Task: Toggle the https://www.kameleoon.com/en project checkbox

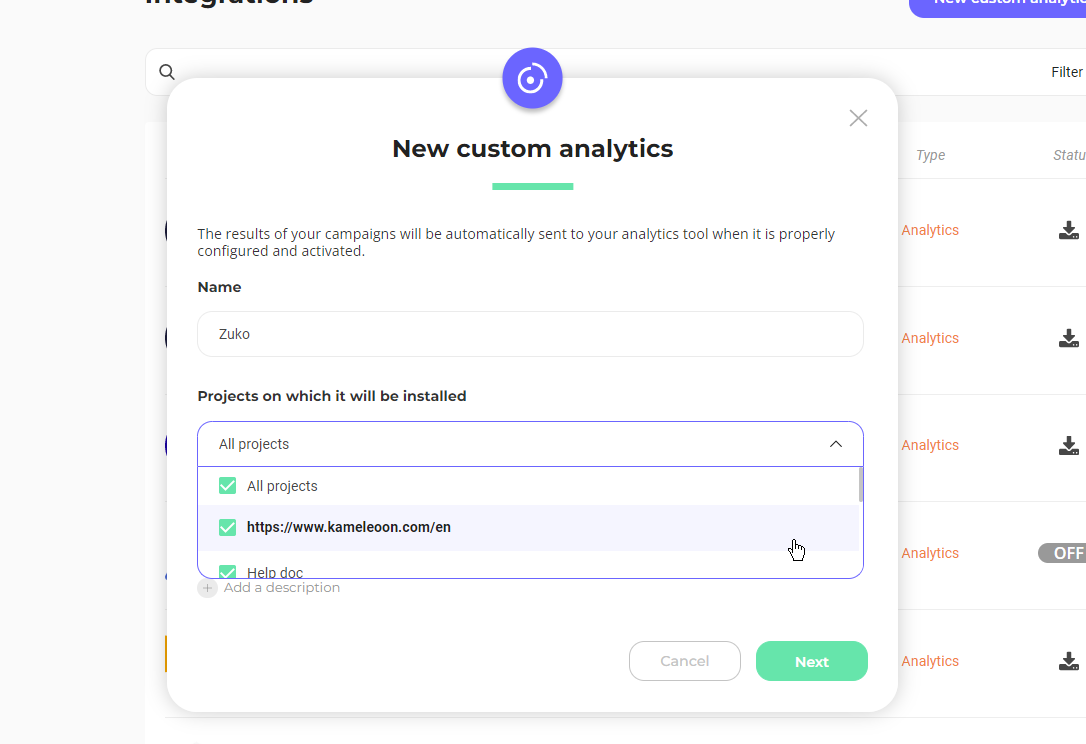Action: (x=227, y=527)
